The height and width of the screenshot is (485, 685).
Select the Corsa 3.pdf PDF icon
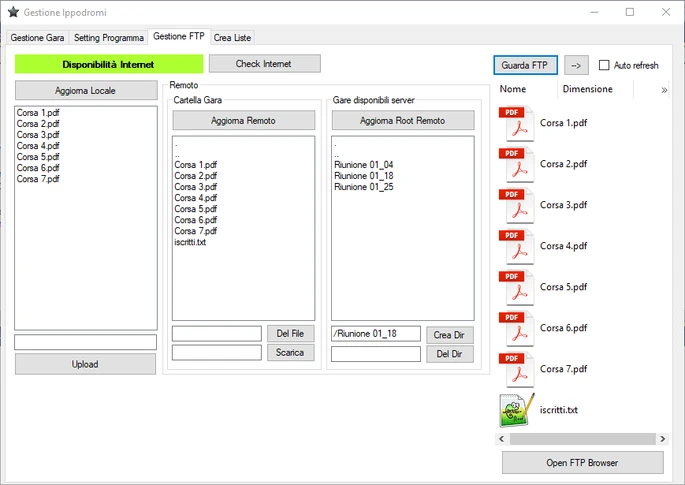(516, 206)
